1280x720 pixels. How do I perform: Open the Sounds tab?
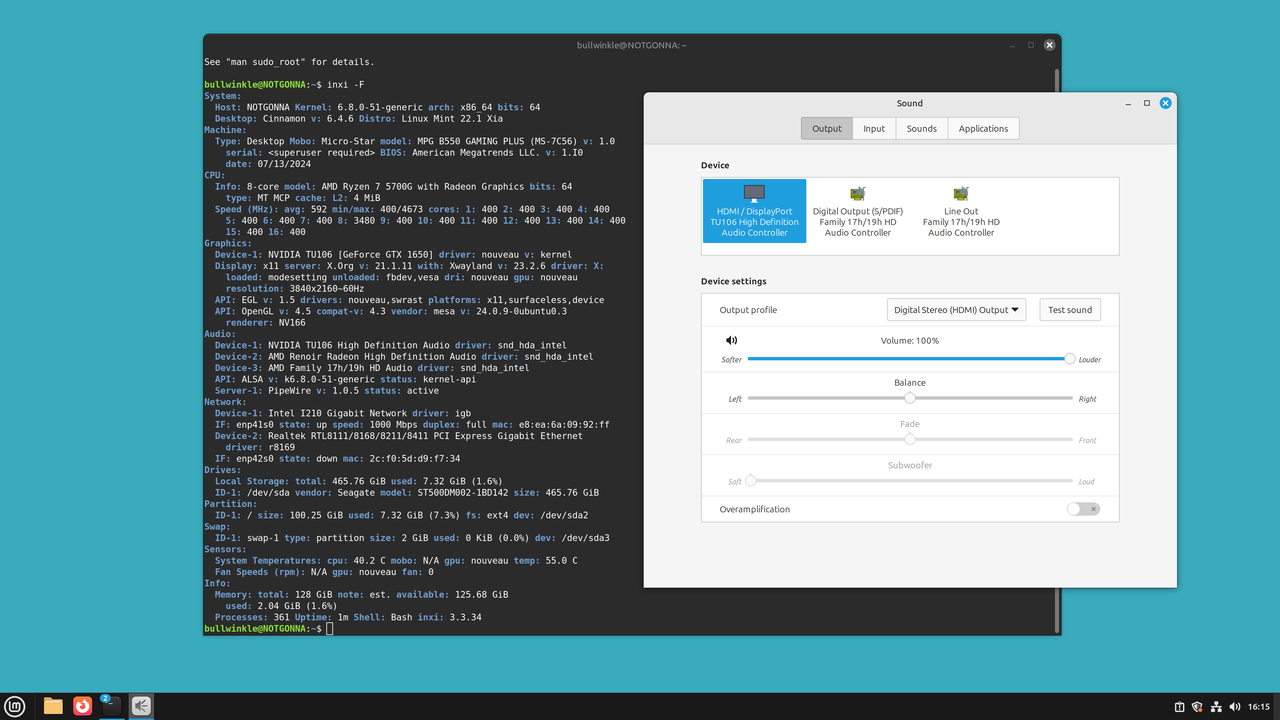(x=922, y=128)
